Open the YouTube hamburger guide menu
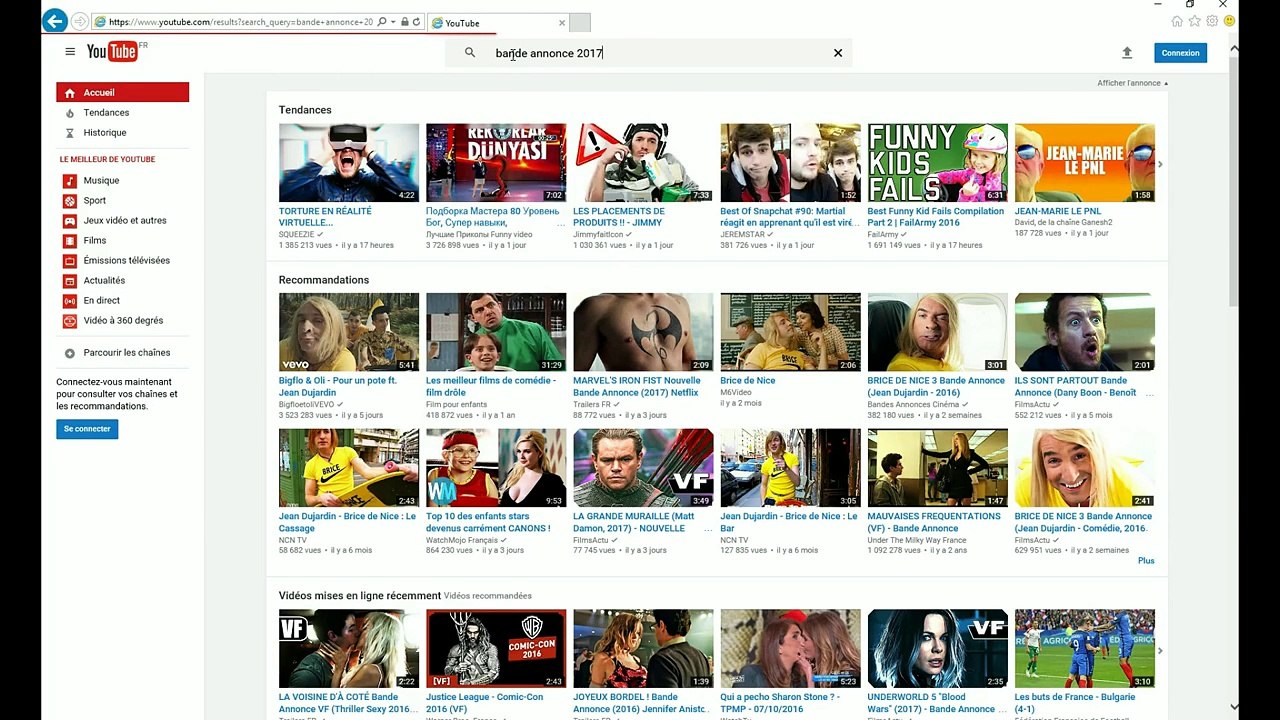The height and width of the screenshot is (720, 1280). pos(70,52)
